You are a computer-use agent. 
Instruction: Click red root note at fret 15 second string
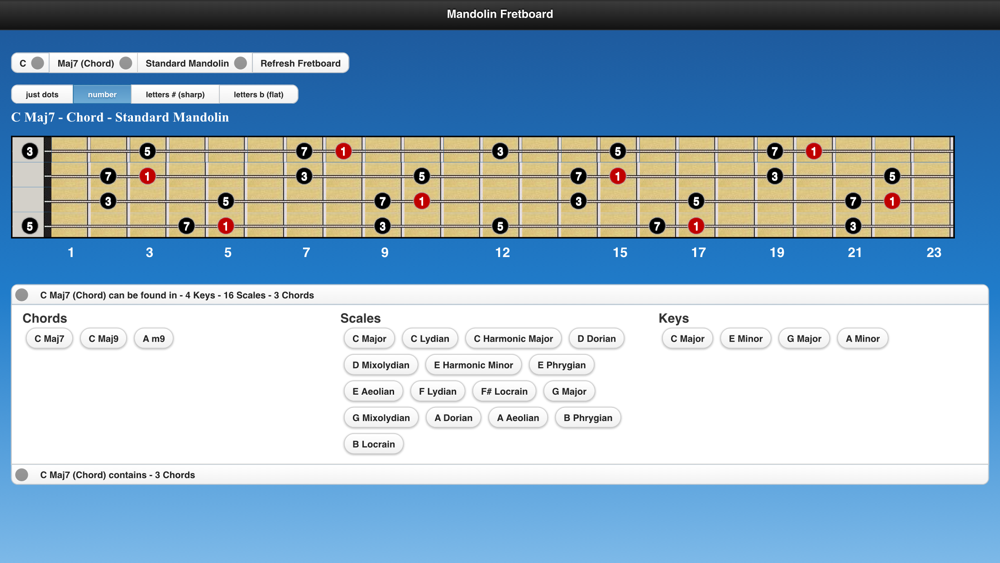(x=617, y=176)
